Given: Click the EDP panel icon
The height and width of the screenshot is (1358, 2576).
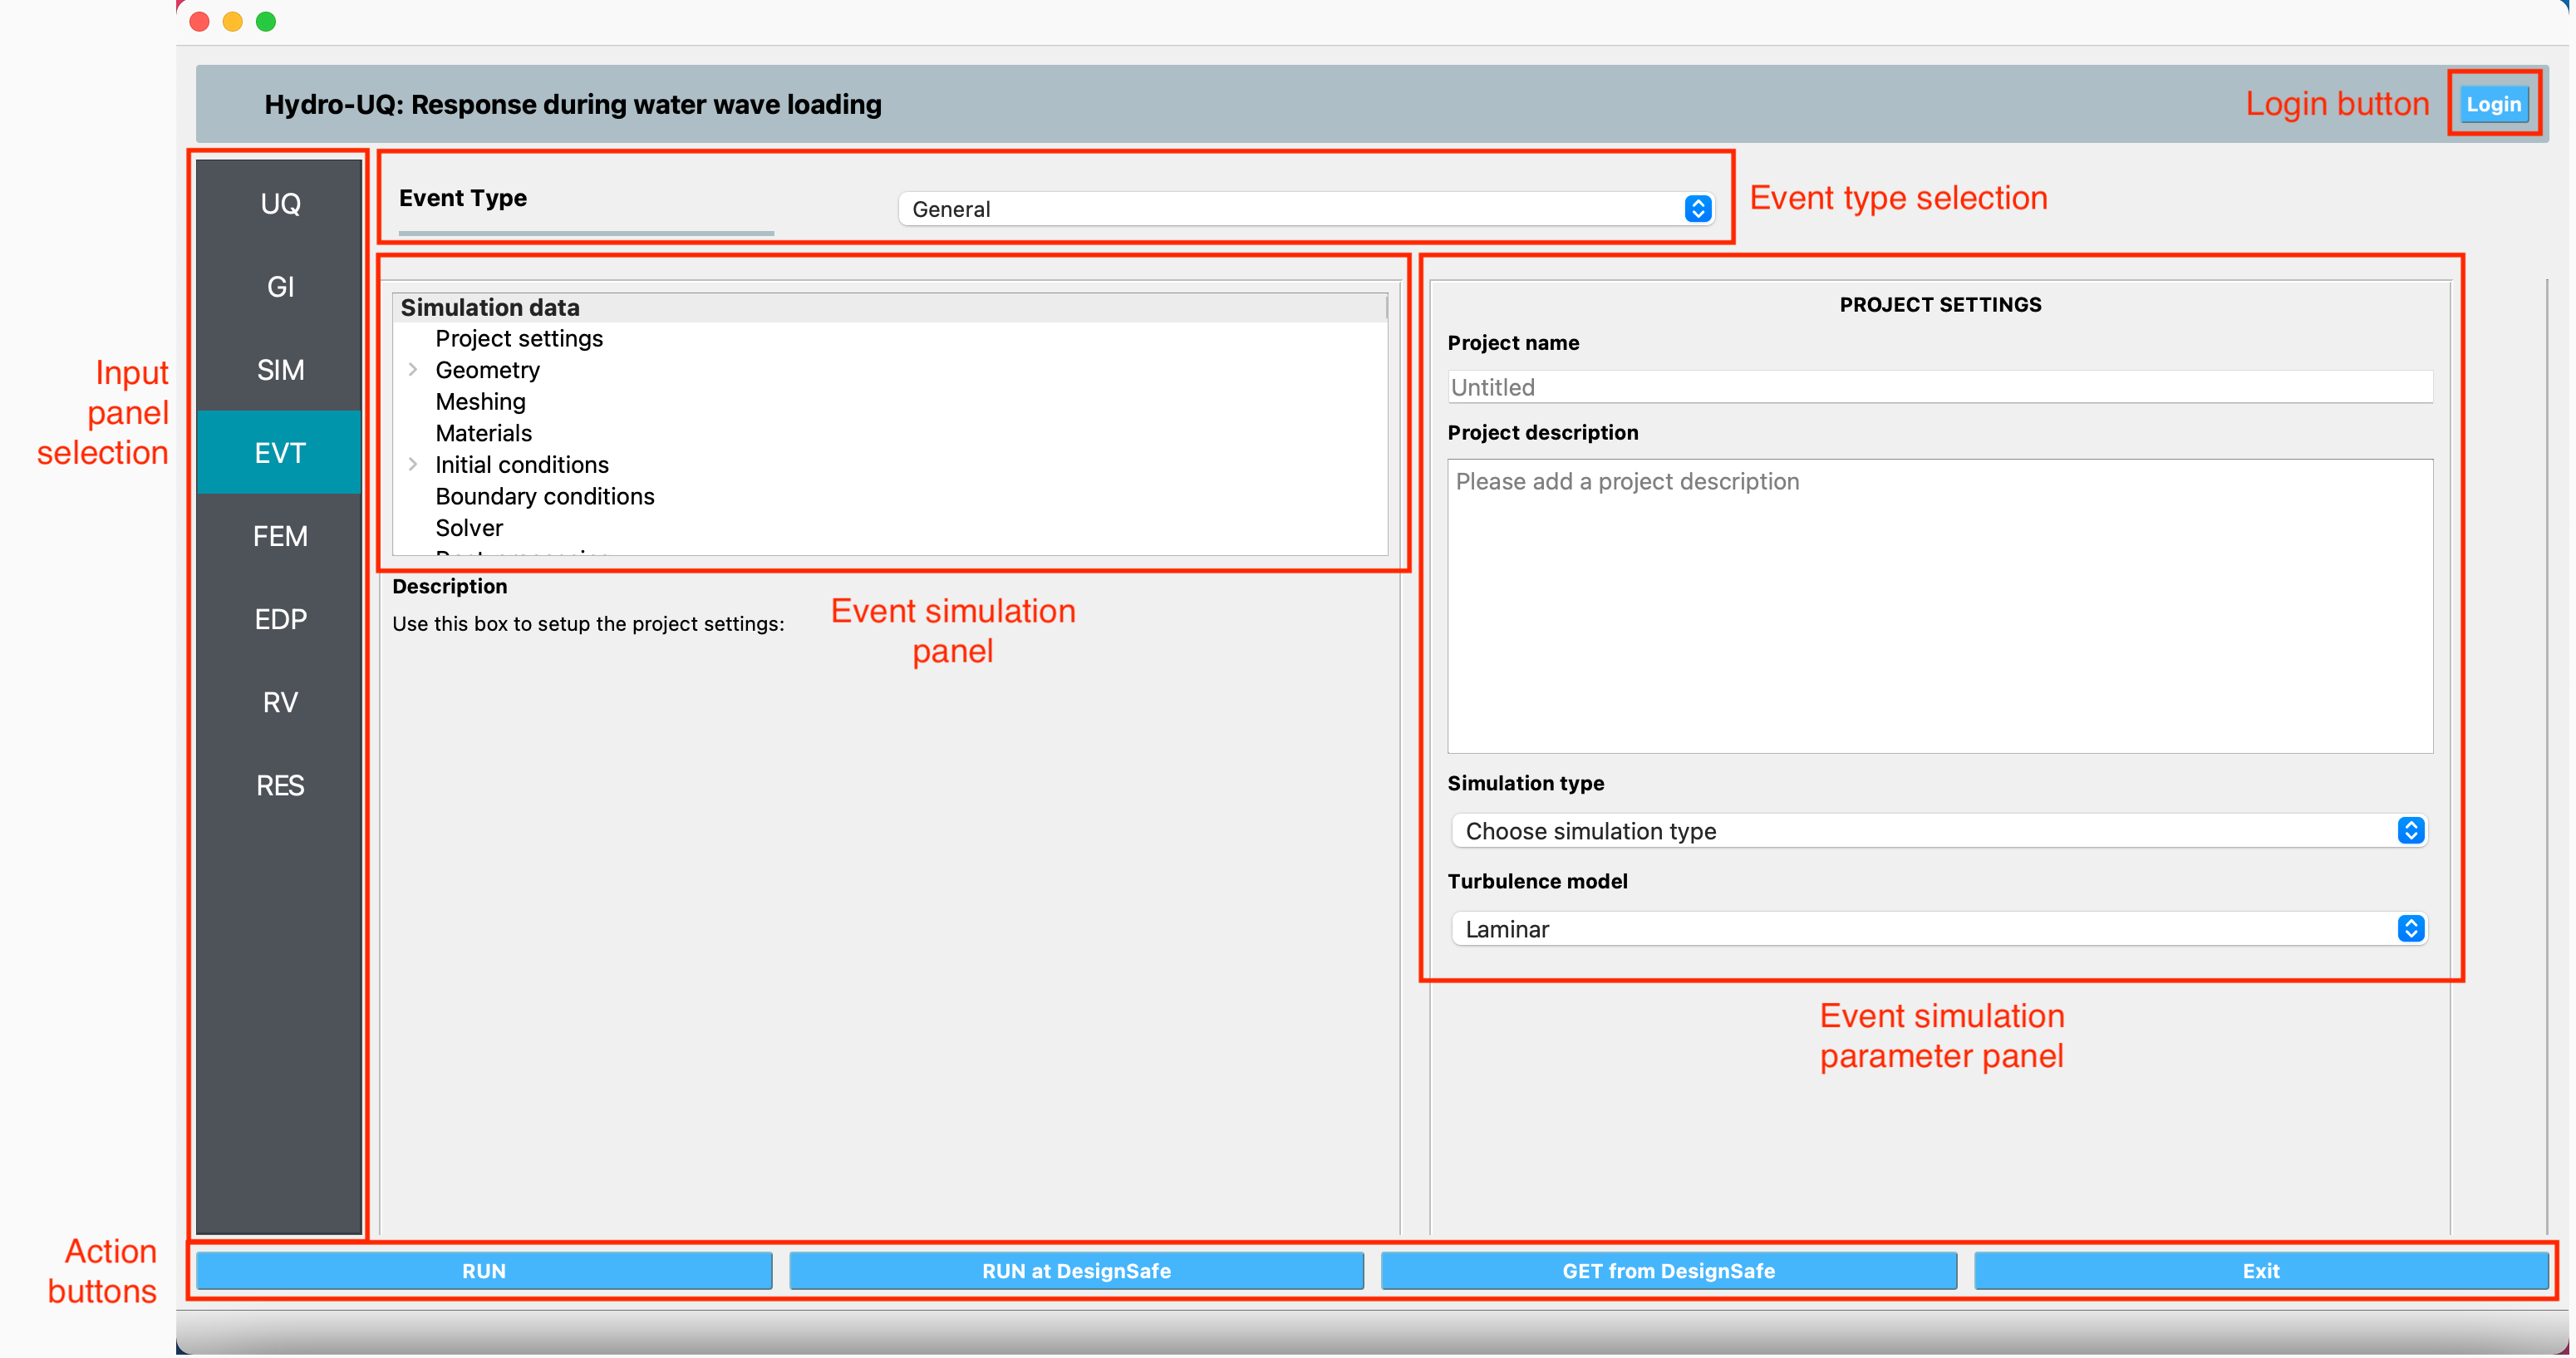Looking at the screenshot, I should [x=276, y=617].
